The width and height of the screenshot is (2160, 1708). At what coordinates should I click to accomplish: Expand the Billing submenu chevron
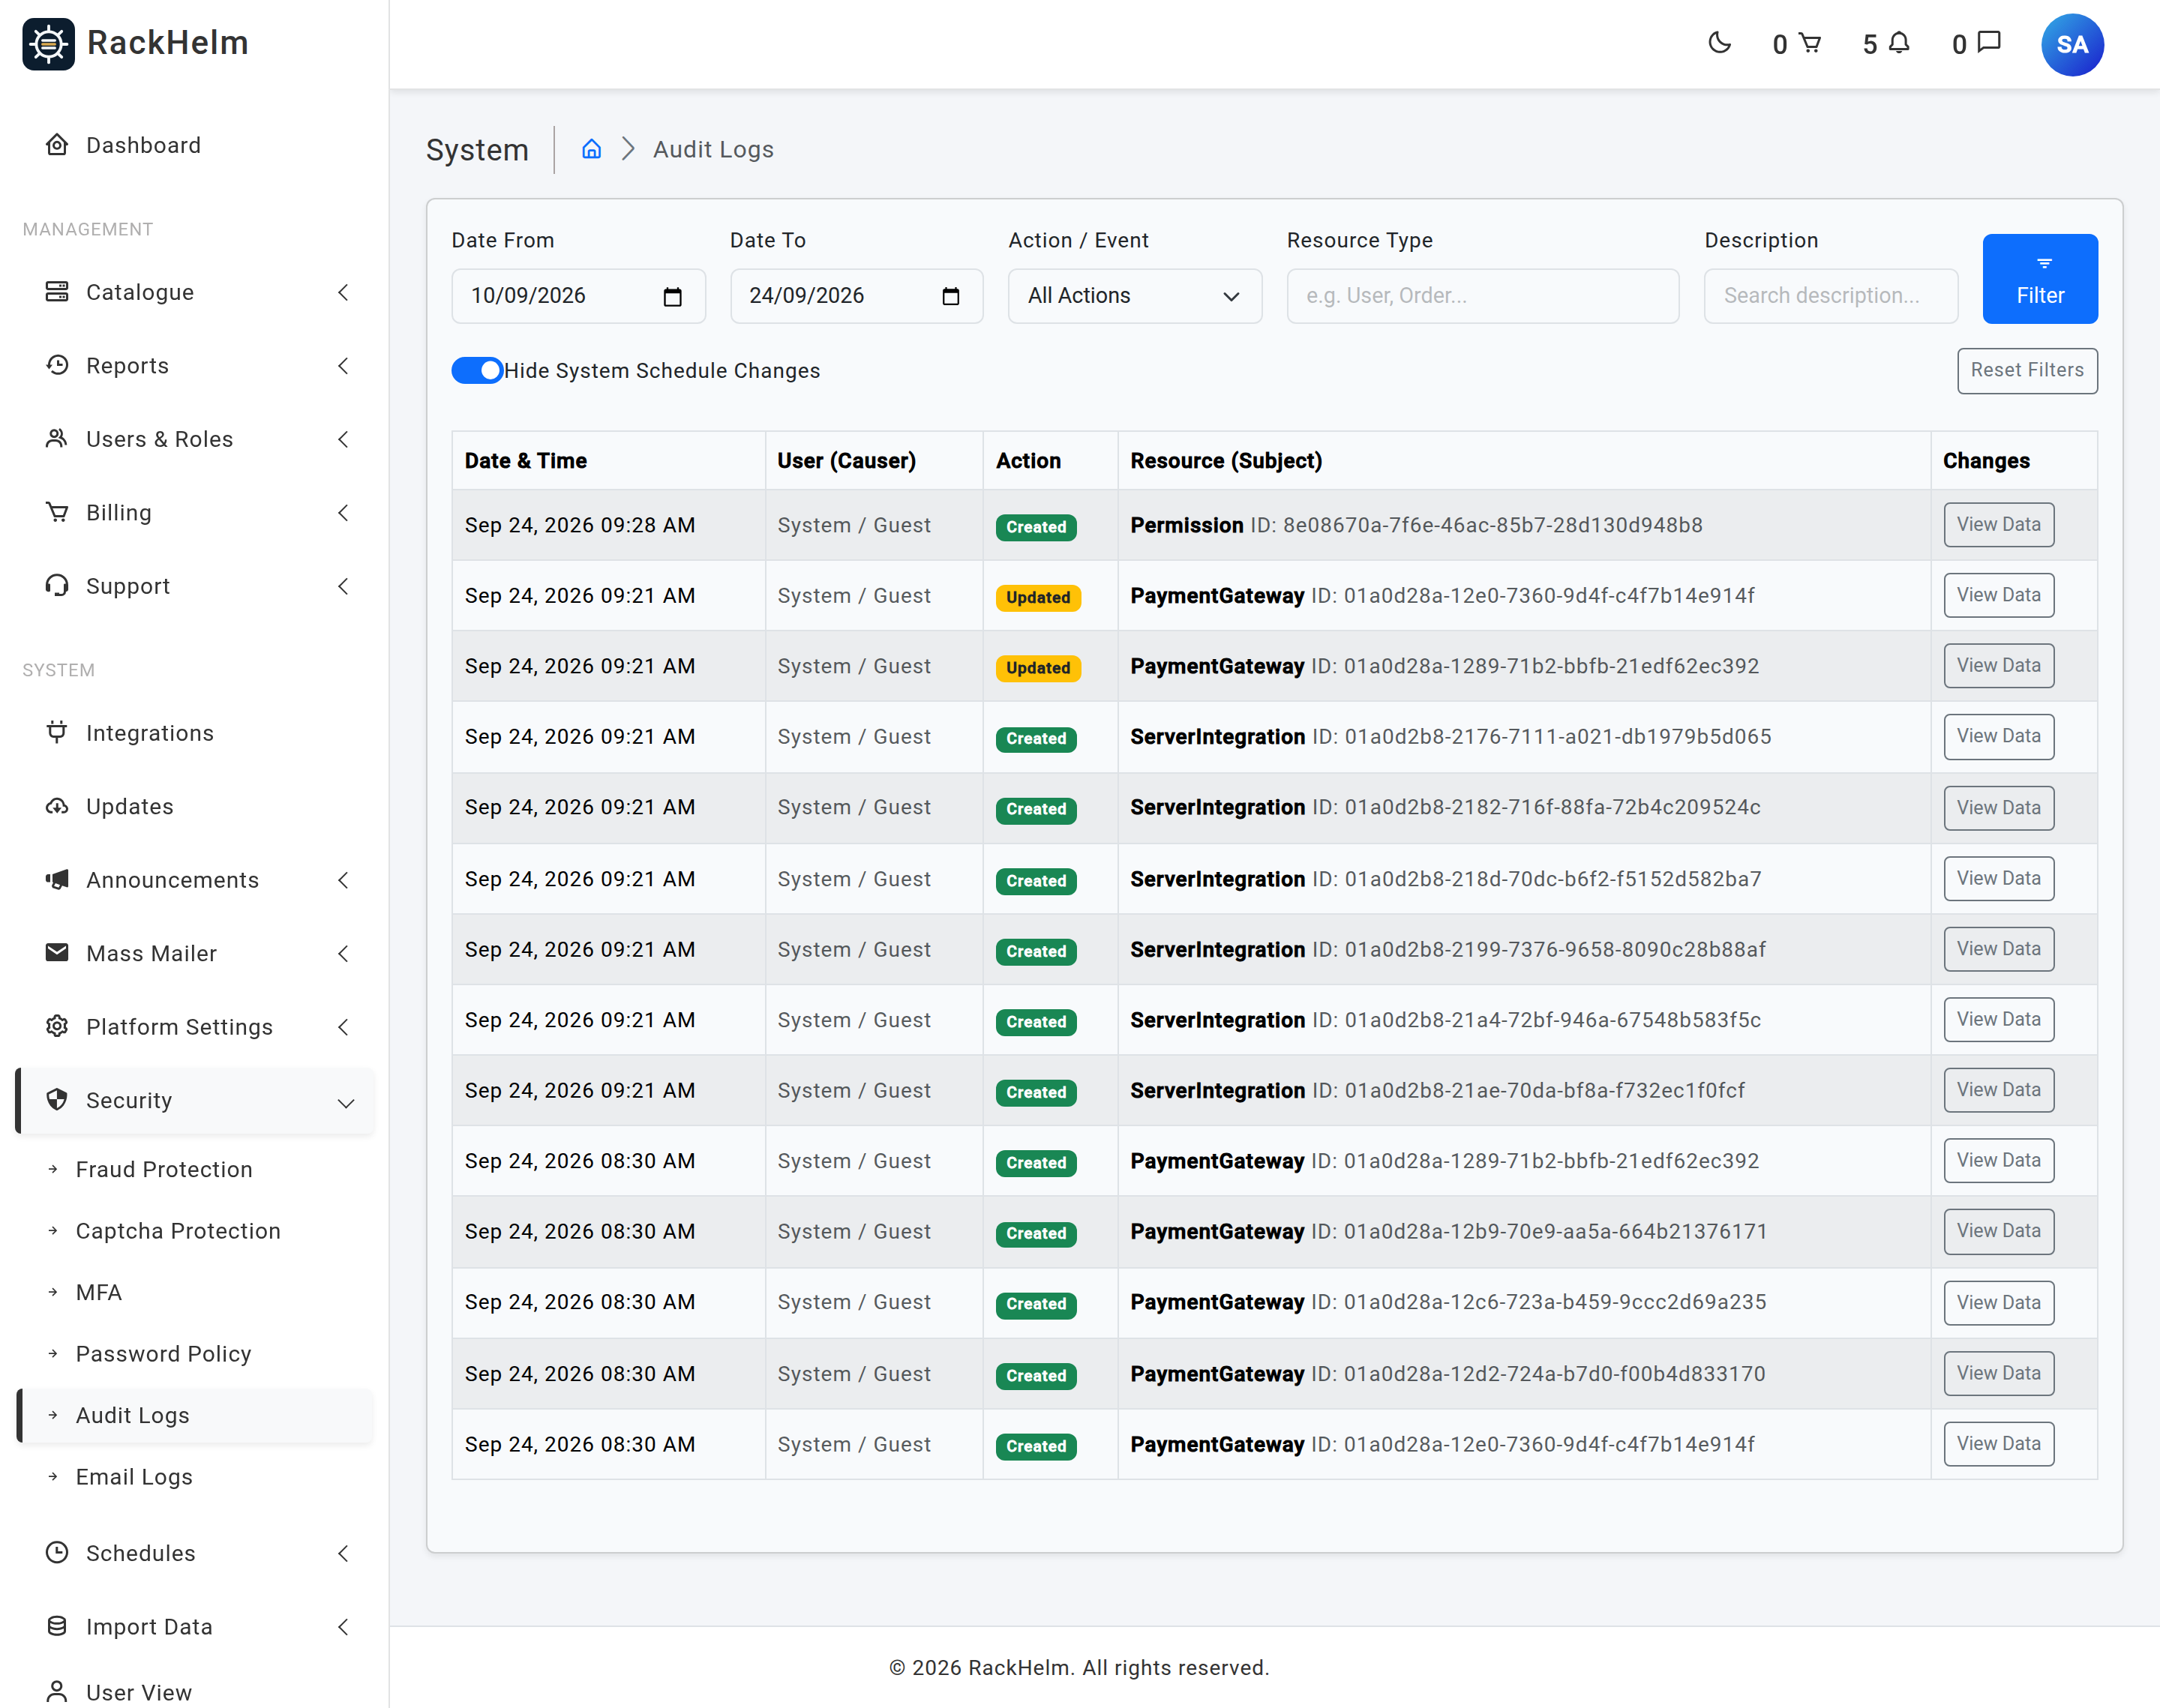343,513
